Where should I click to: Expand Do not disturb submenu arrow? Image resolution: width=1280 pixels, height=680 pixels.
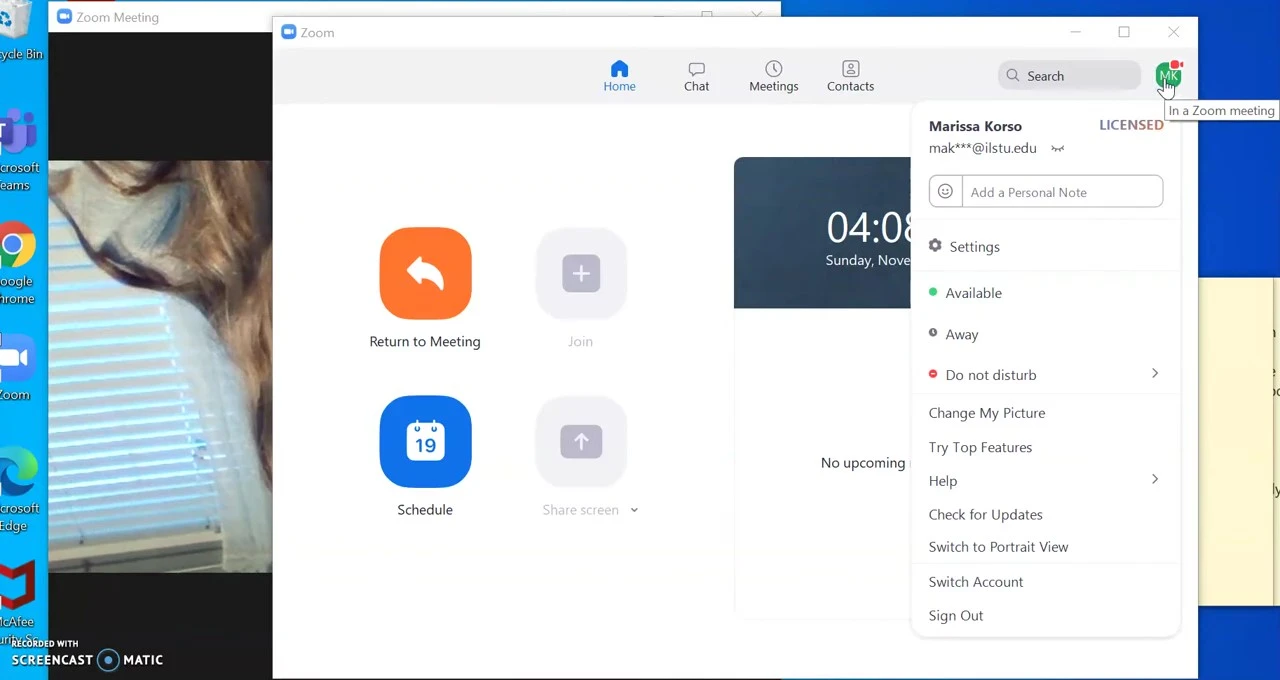1154,374
